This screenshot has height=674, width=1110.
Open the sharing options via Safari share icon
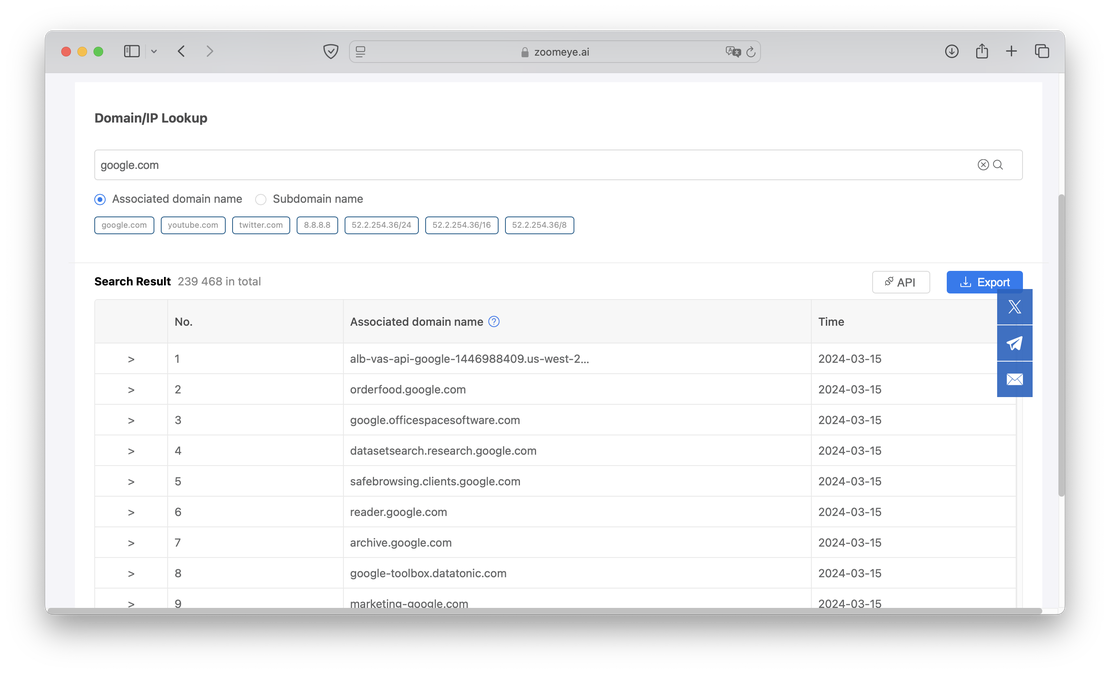[x=981, y=50]
